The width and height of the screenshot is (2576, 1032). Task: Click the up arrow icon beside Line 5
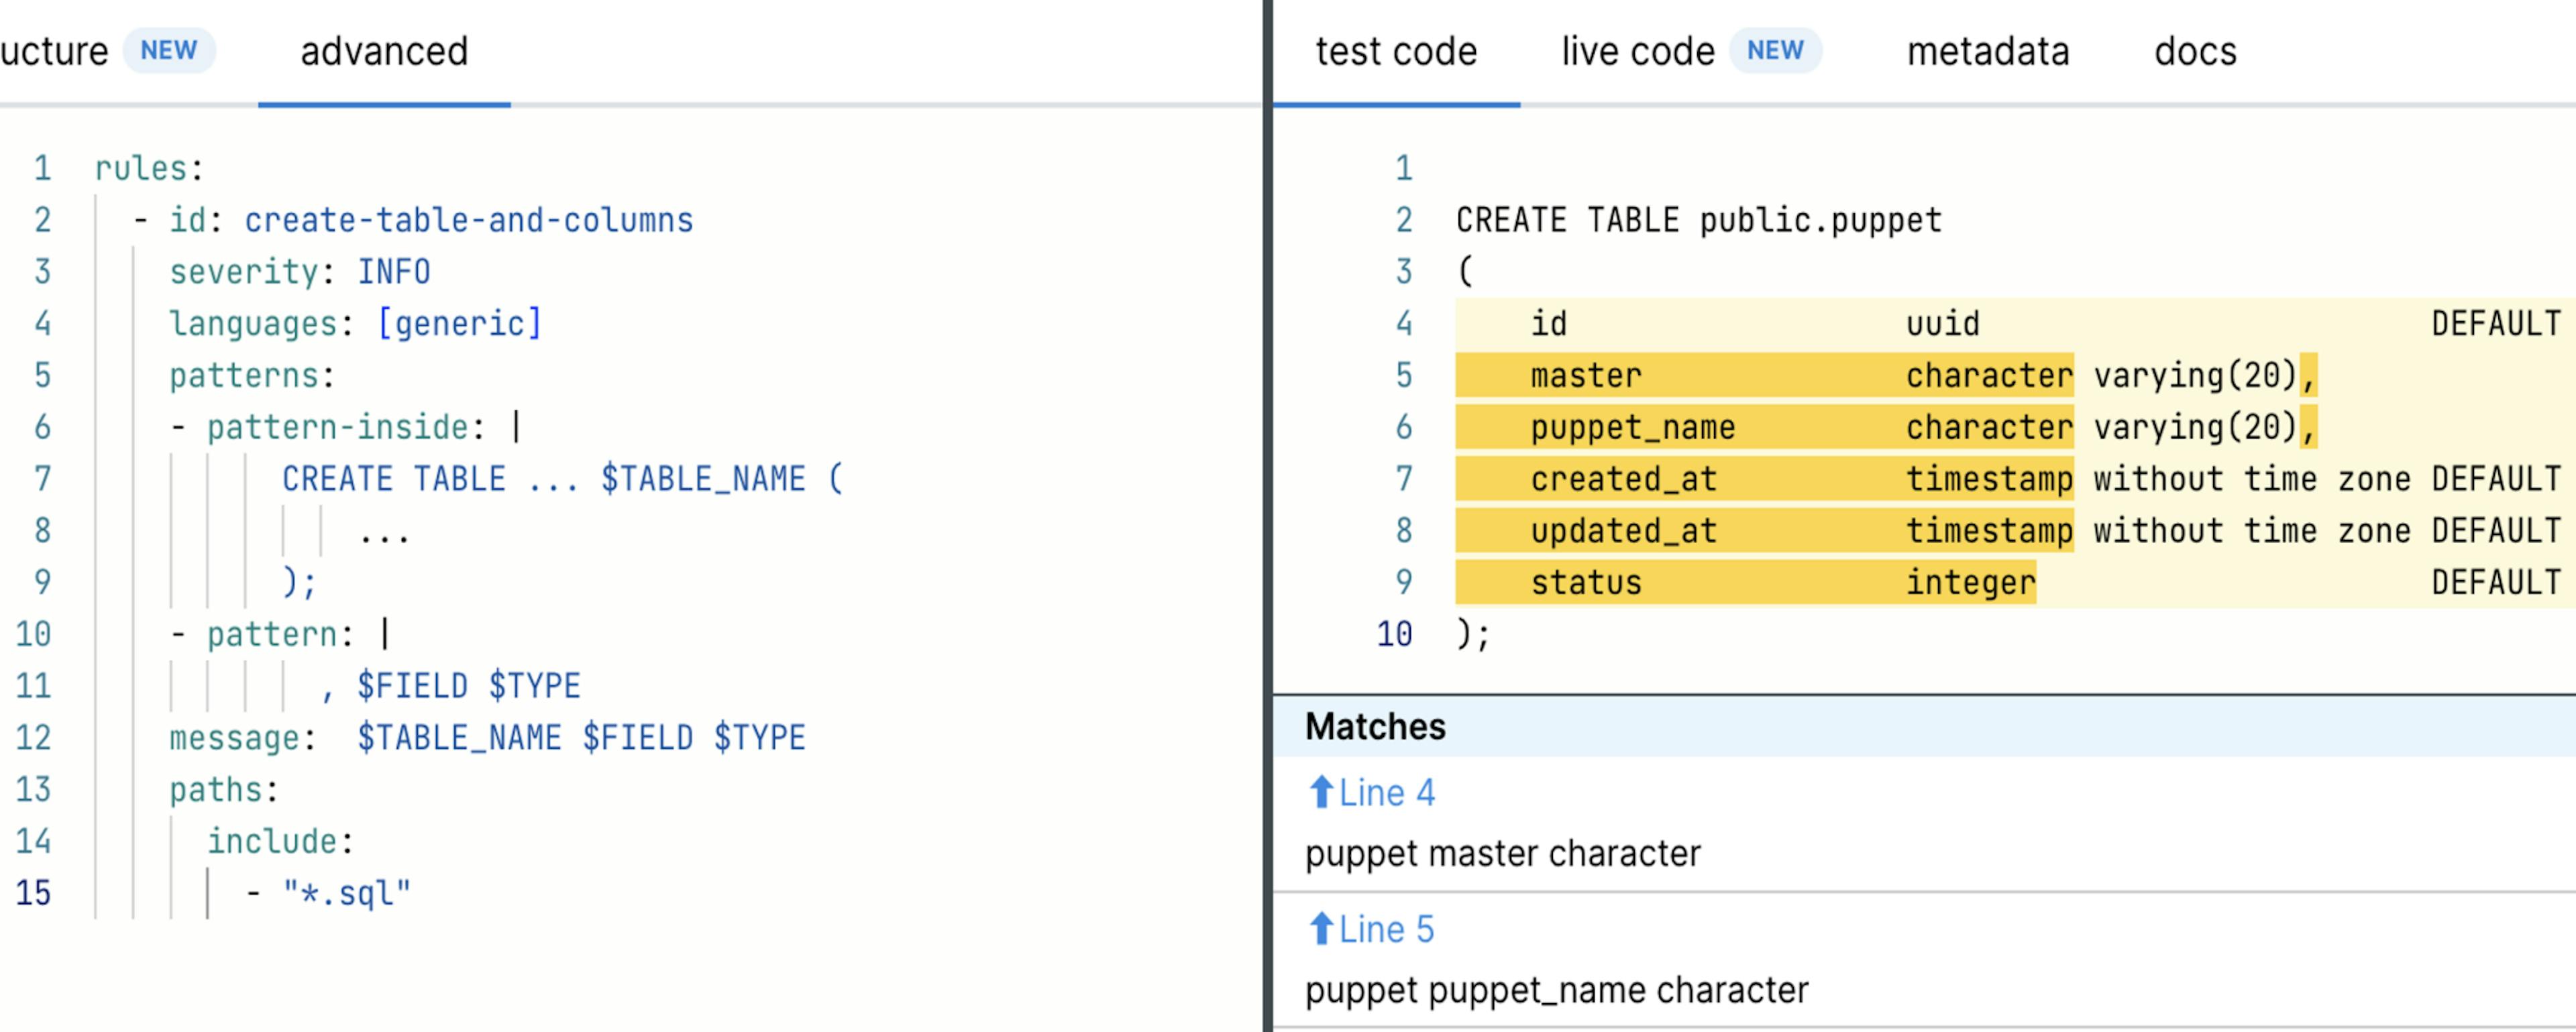(x=1321, y=928)
